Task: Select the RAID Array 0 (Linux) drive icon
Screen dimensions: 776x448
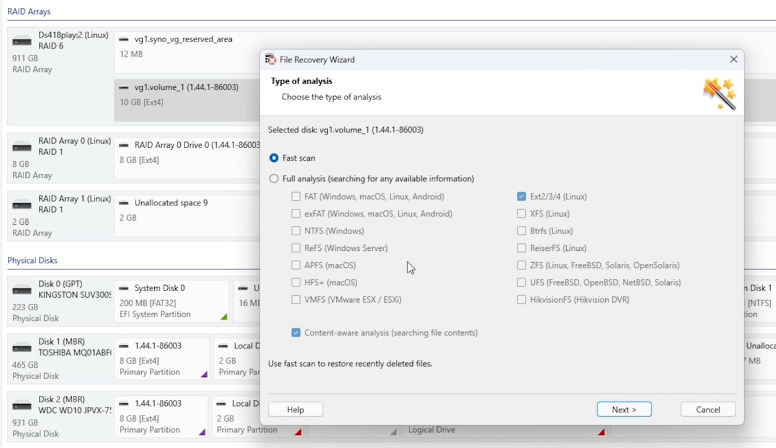Action: (x=22, y=147)
